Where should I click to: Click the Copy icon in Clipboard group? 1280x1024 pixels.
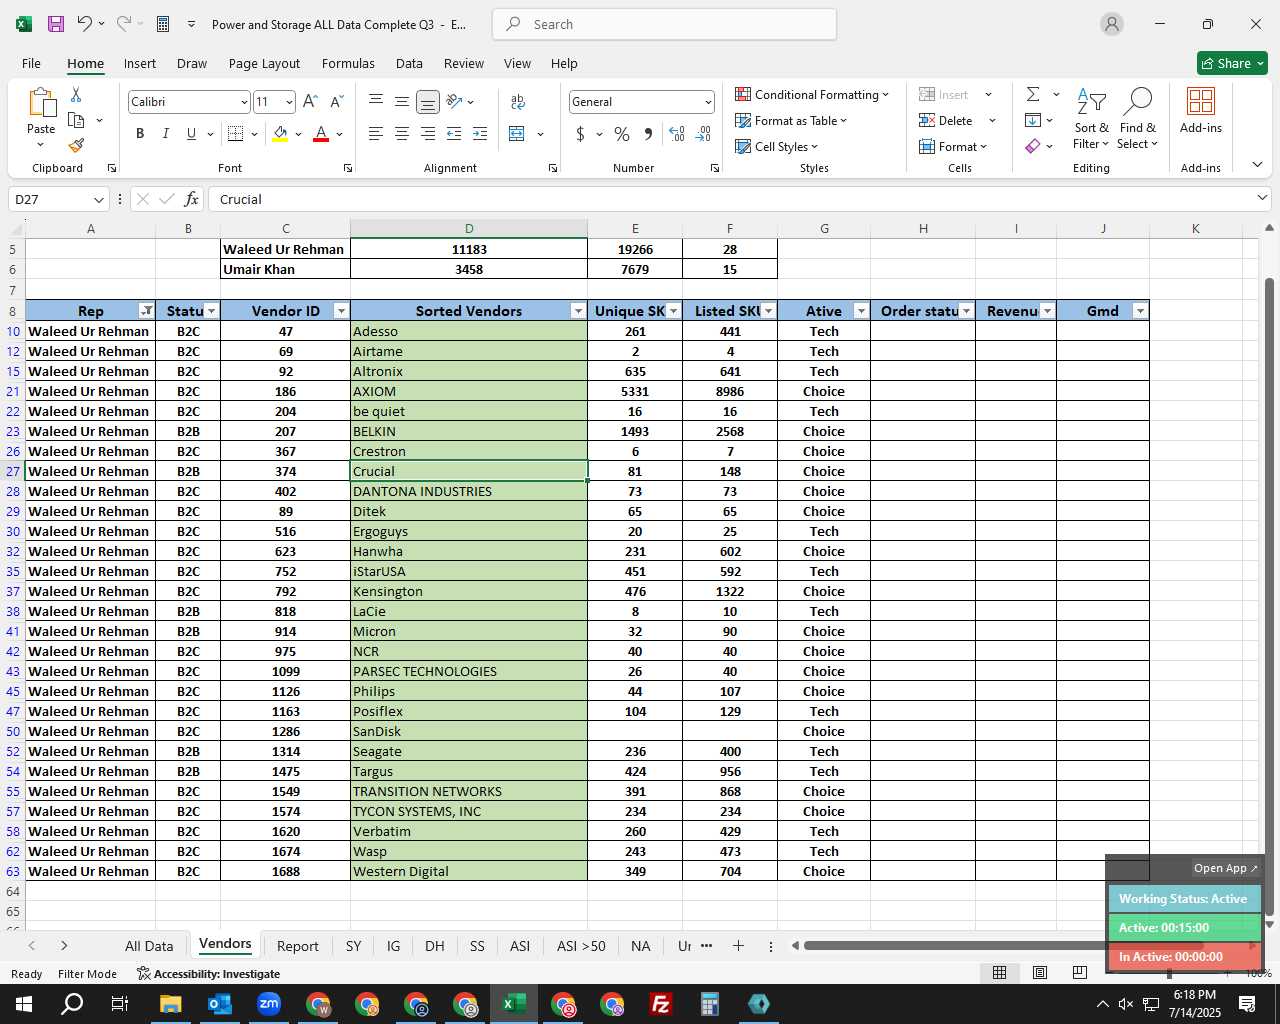(76, 120)
